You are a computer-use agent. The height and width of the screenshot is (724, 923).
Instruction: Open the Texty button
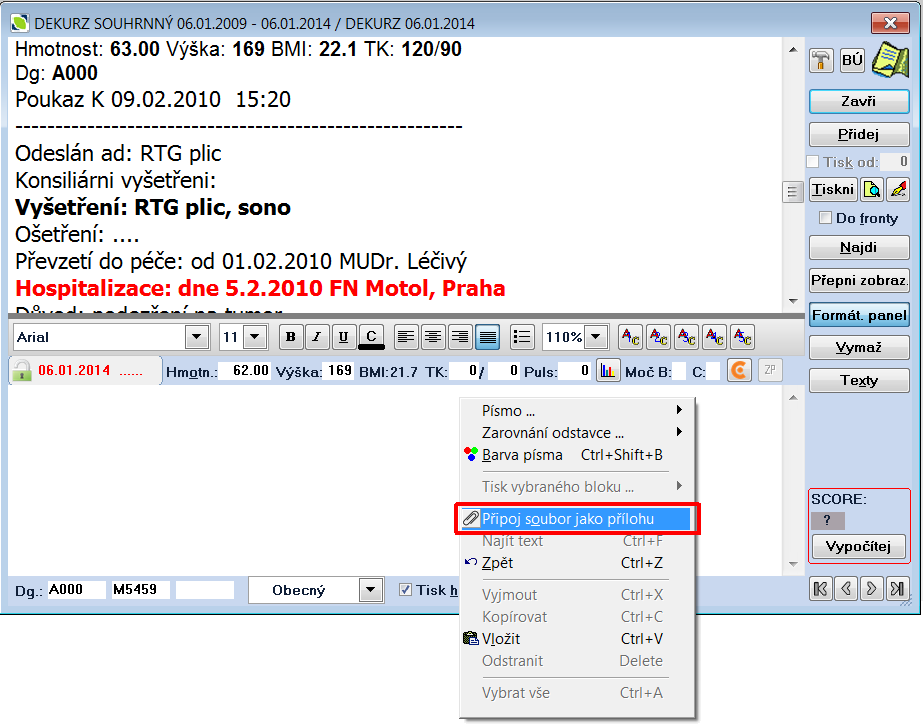click(859, 380)
